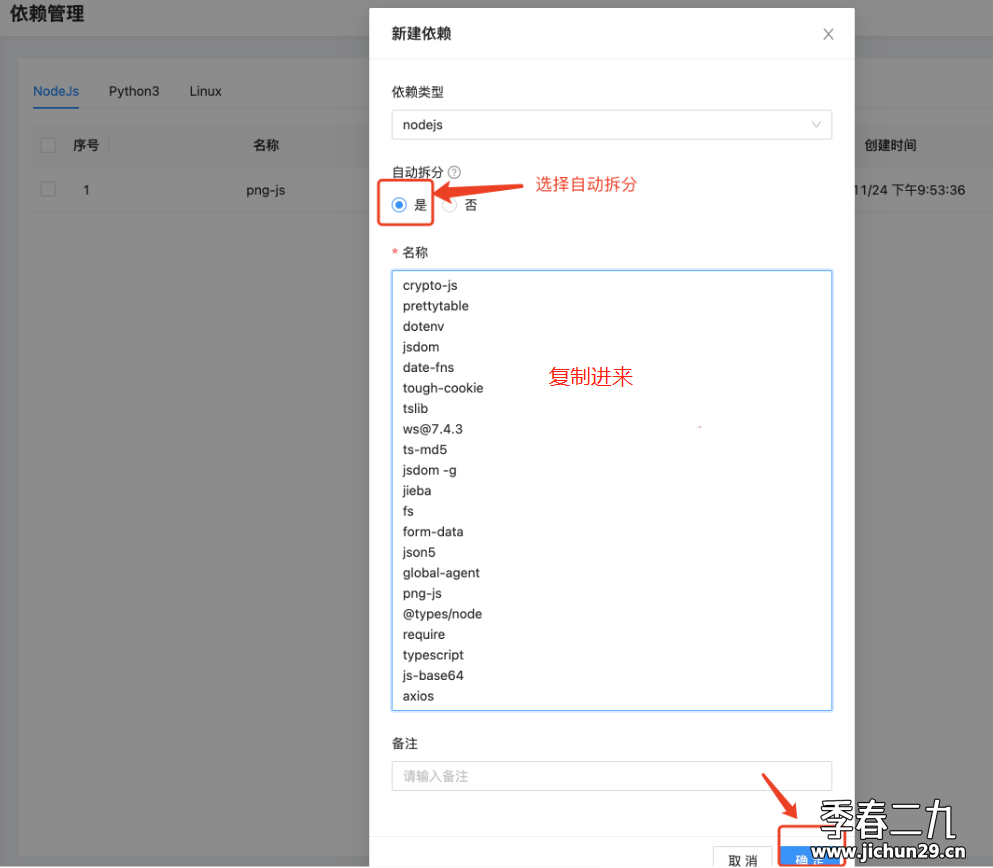
Task: Click the form-data line
Action: [433, 532]
